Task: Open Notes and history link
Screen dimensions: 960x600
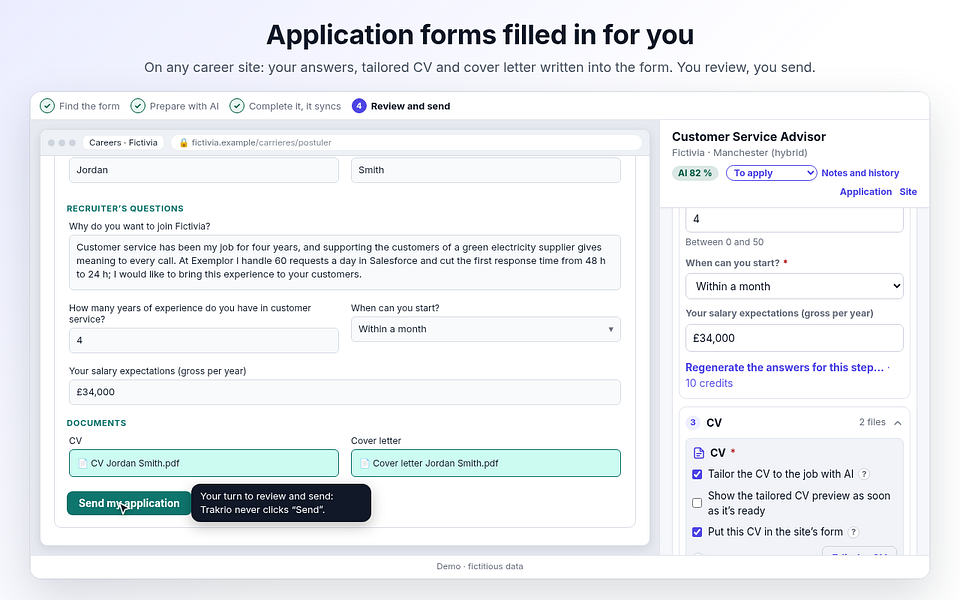Action: coord(860,173)
